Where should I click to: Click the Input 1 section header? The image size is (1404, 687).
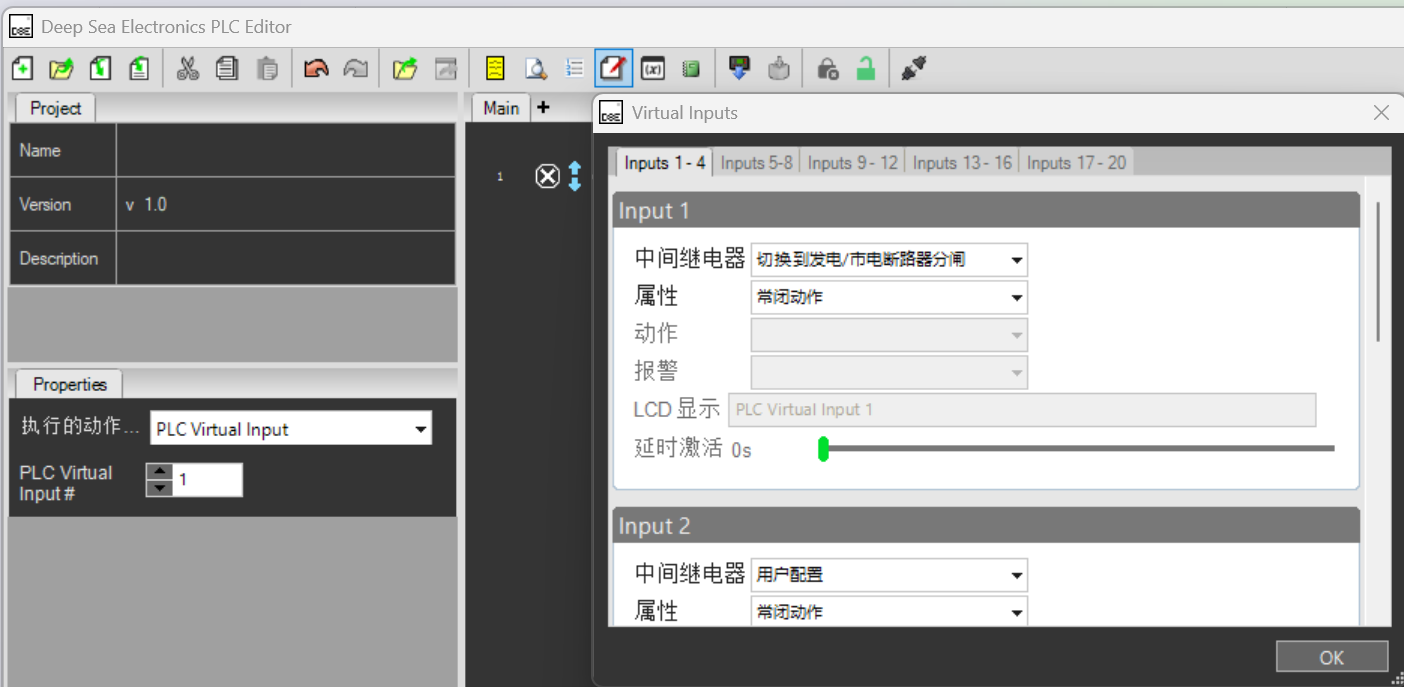coord(986,211)
